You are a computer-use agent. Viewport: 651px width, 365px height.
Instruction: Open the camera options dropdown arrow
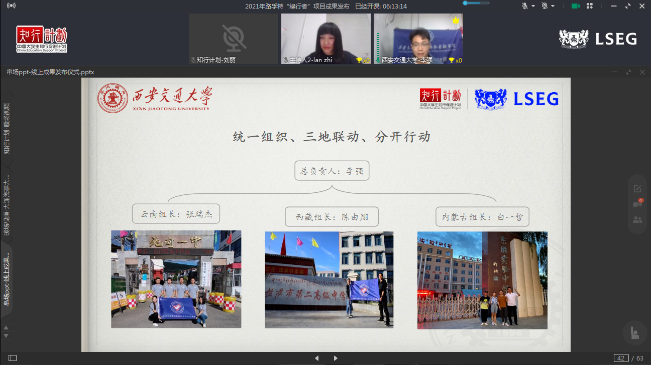click(553, 6)
